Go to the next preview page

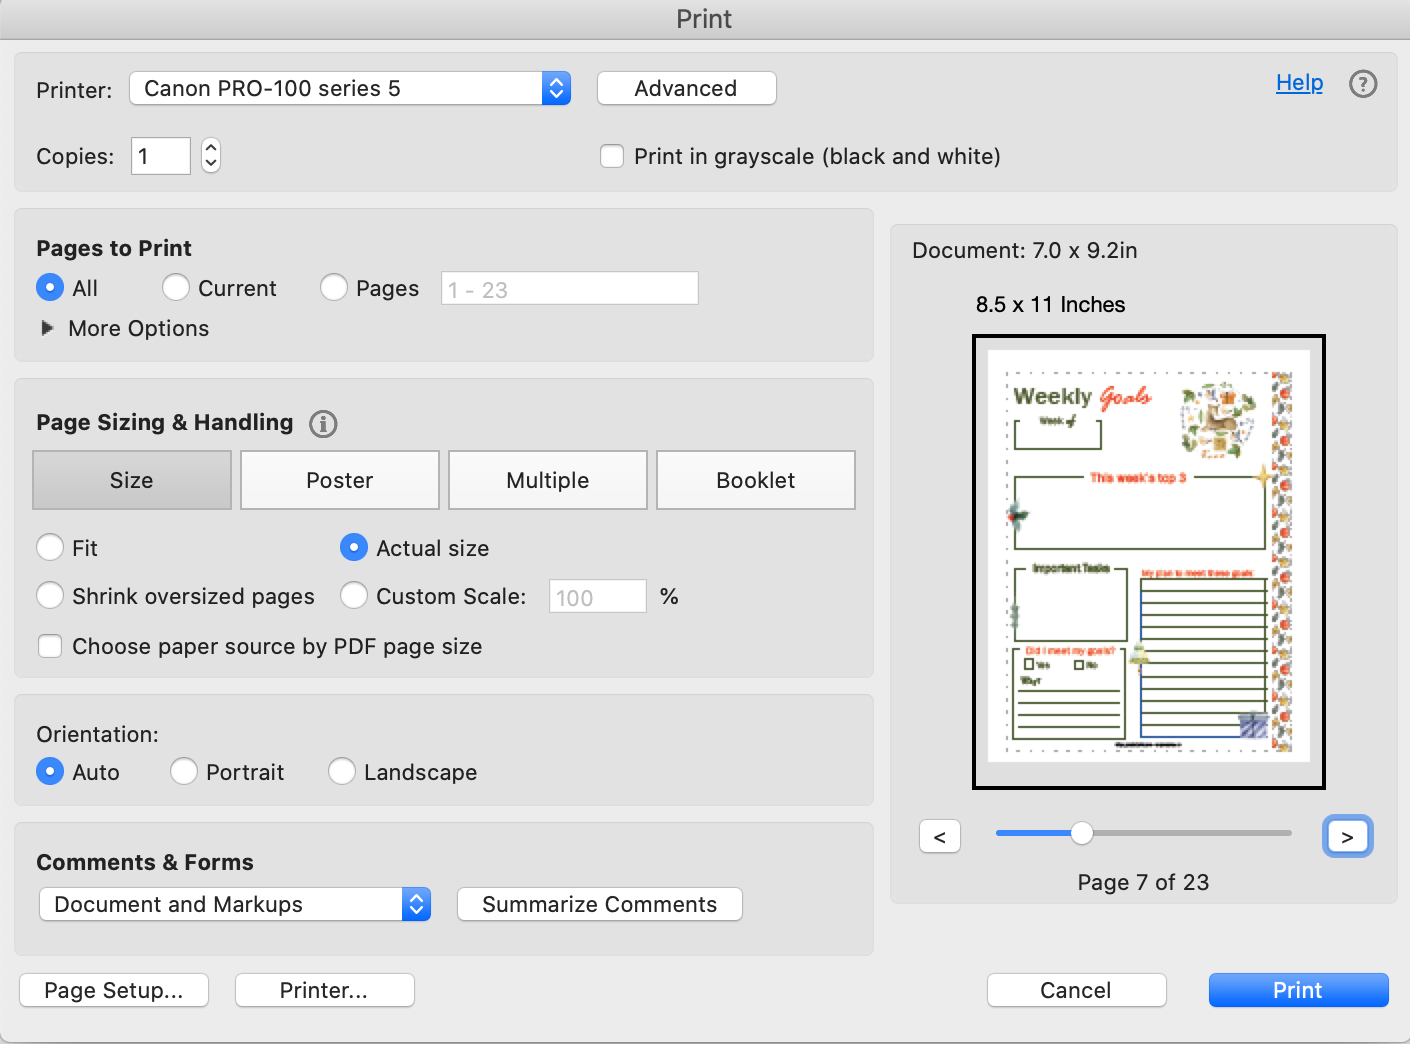(x=1347, y=837)
